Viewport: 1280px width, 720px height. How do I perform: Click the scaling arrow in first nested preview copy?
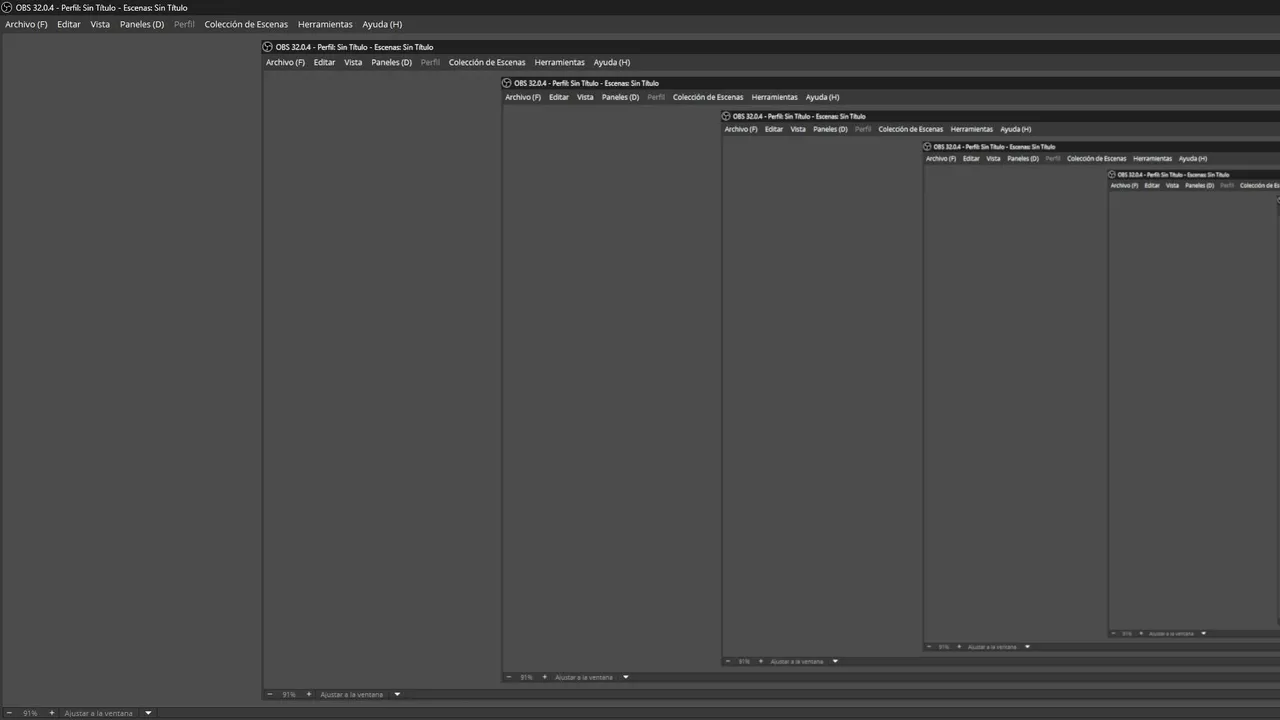click(x=397, y=694)
